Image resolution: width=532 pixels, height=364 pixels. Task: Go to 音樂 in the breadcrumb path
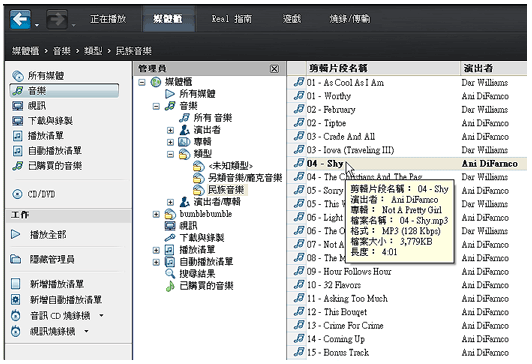pyautogui.click(x=62, y=51)
